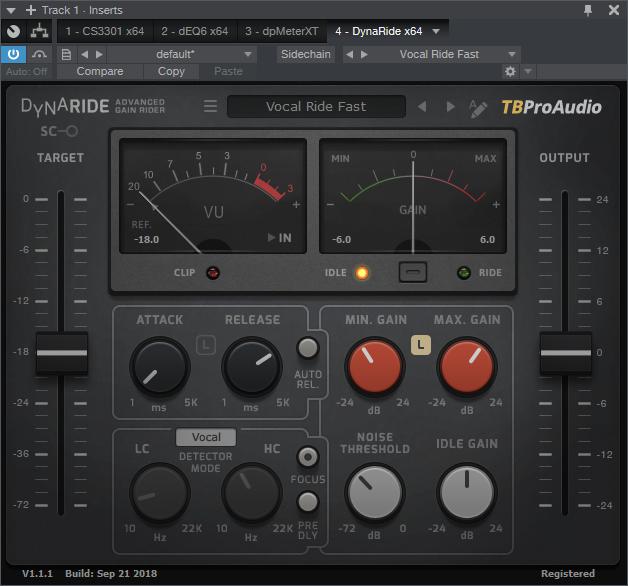The height and width of the screenshot is (586, 628).
Task: Open the Vocal detector mode selector
Action: pos(206,437)
